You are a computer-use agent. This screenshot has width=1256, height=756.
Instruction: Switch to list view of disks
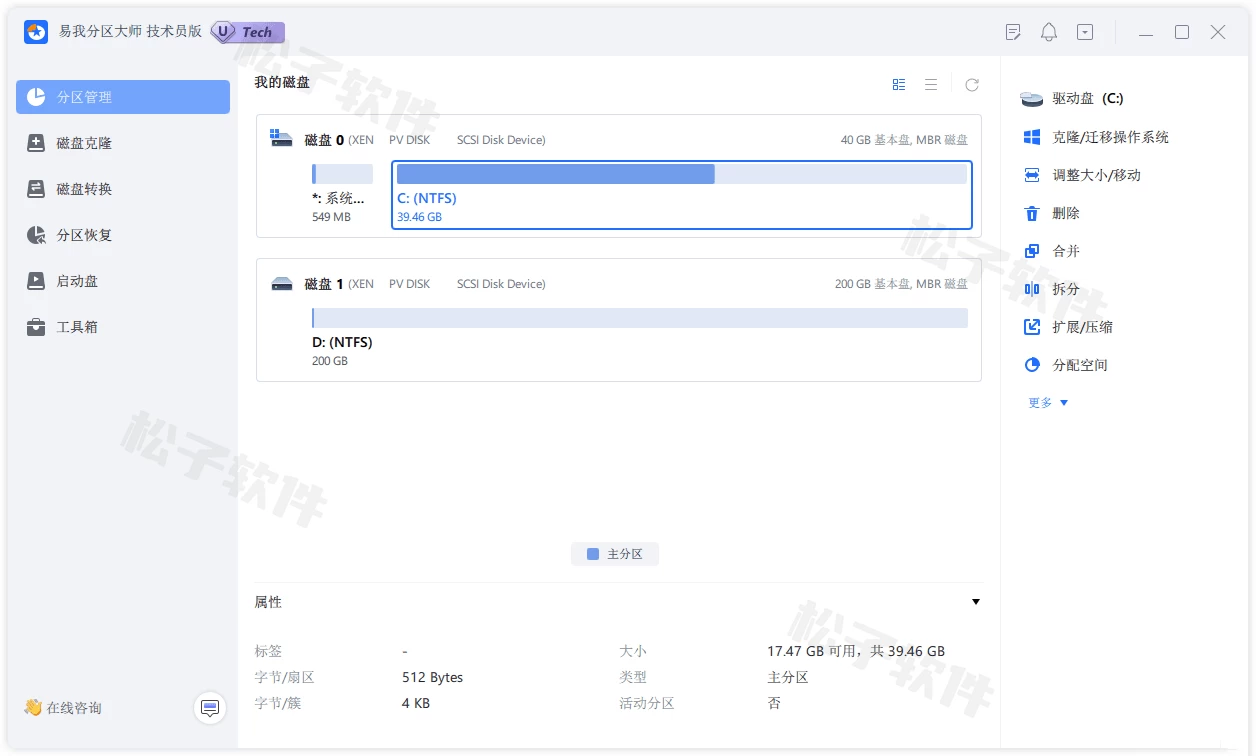(x=931, y=85)
